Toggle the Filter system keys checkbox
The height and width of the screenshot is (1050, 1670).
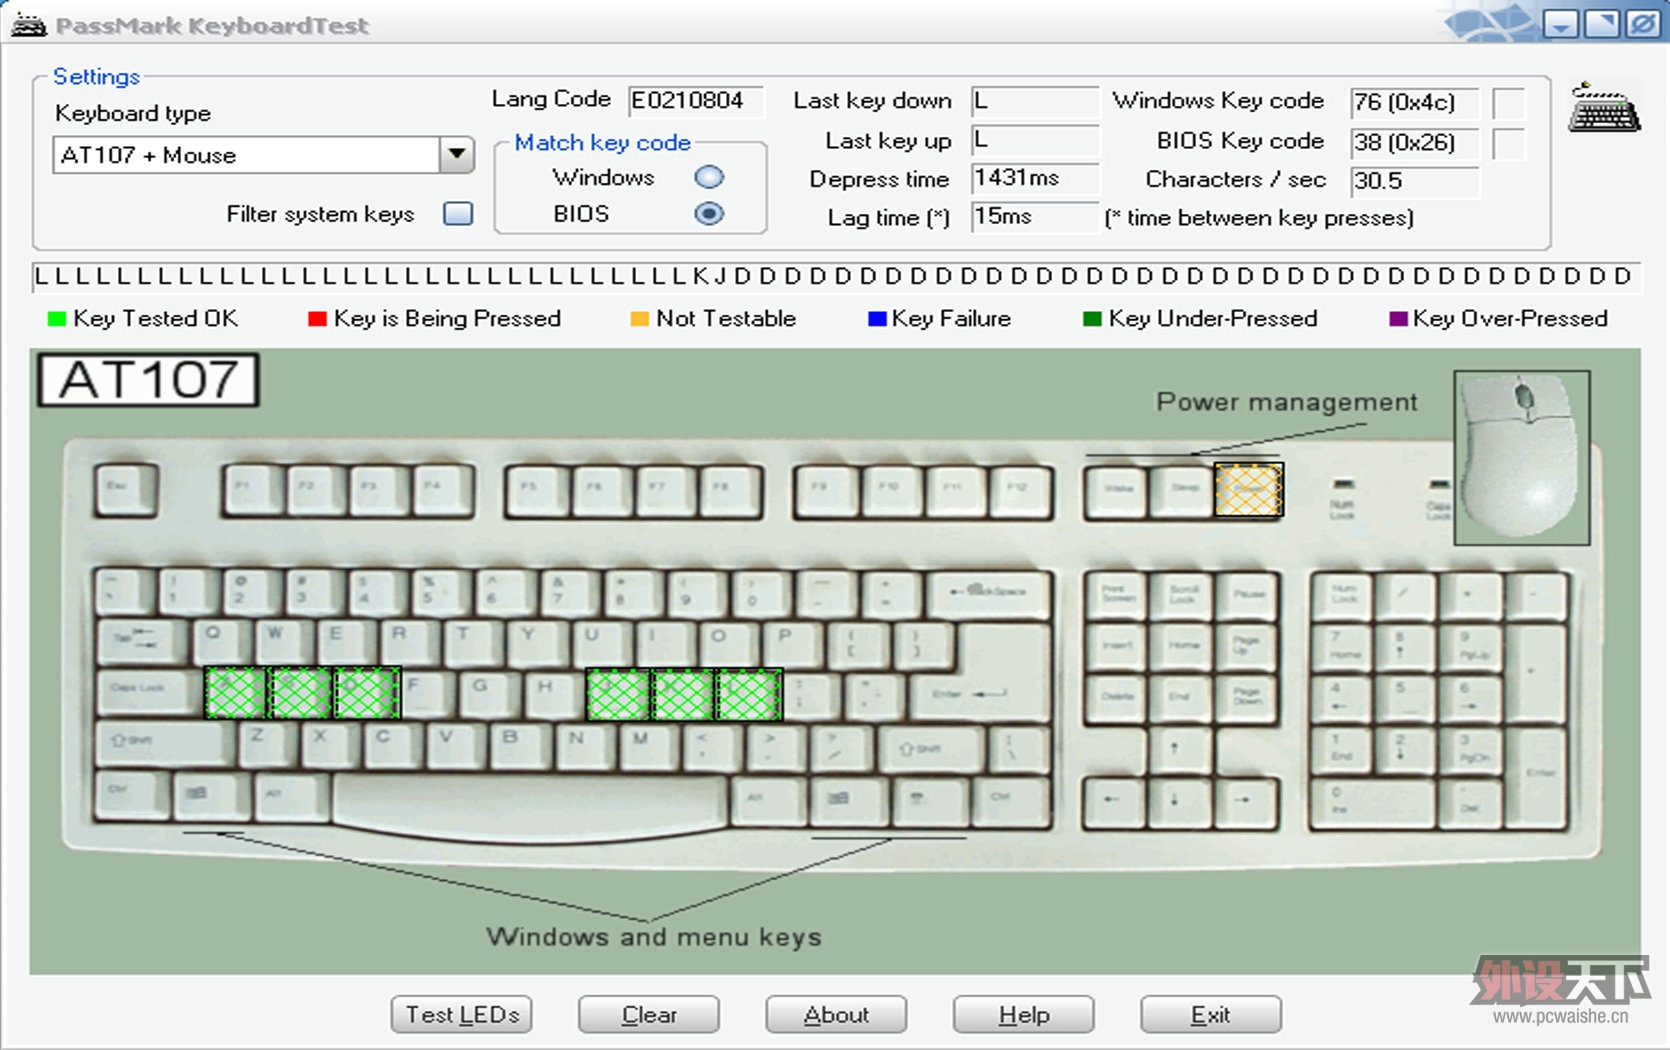pyautogui.click(x=458, y=213)
